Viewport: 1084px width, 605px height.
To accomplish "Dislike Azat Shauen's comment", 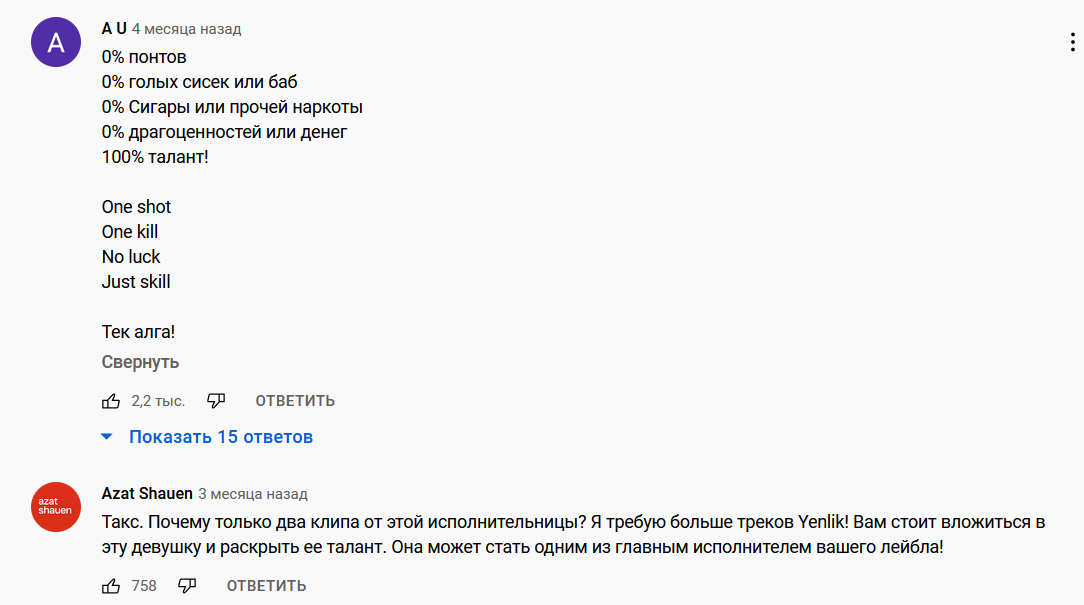I will click(187, 586).
